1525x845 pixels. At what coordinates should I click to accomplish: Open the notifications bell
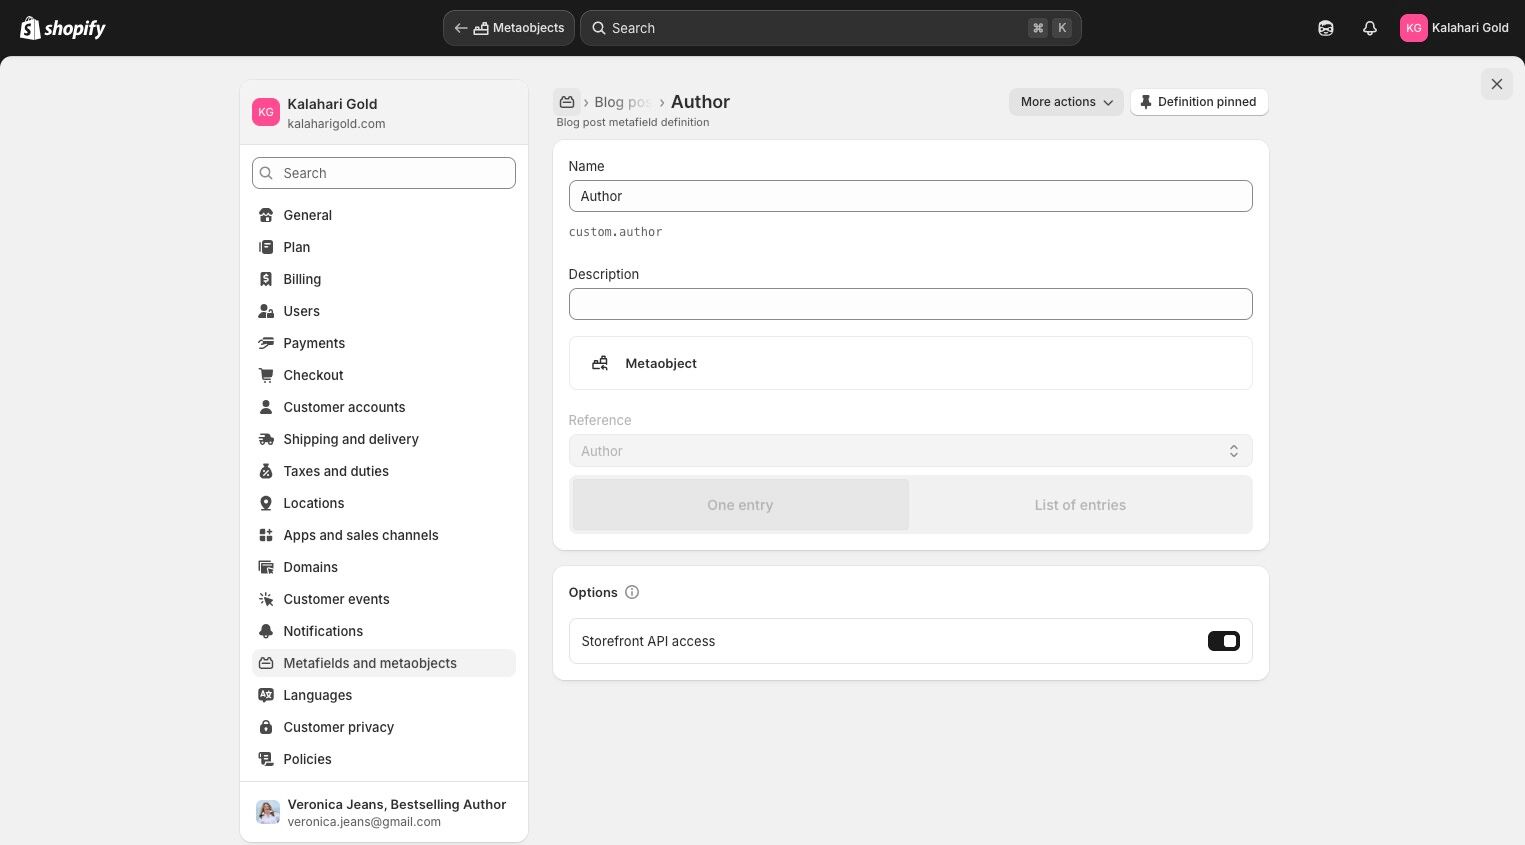point(1370,28)
